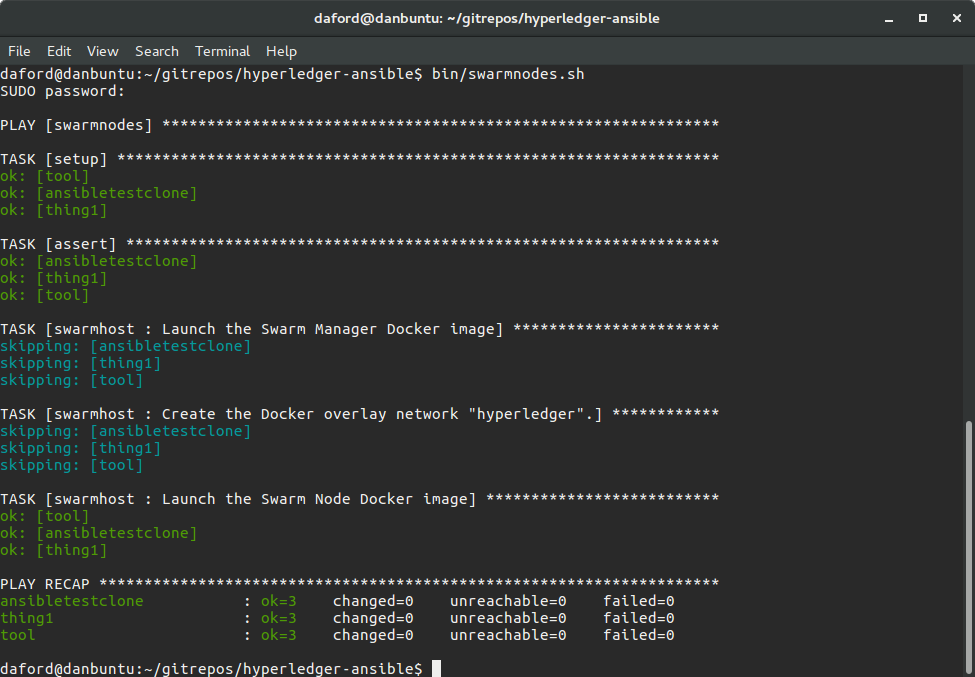Open the Terminal menu

tap(222, 51)
